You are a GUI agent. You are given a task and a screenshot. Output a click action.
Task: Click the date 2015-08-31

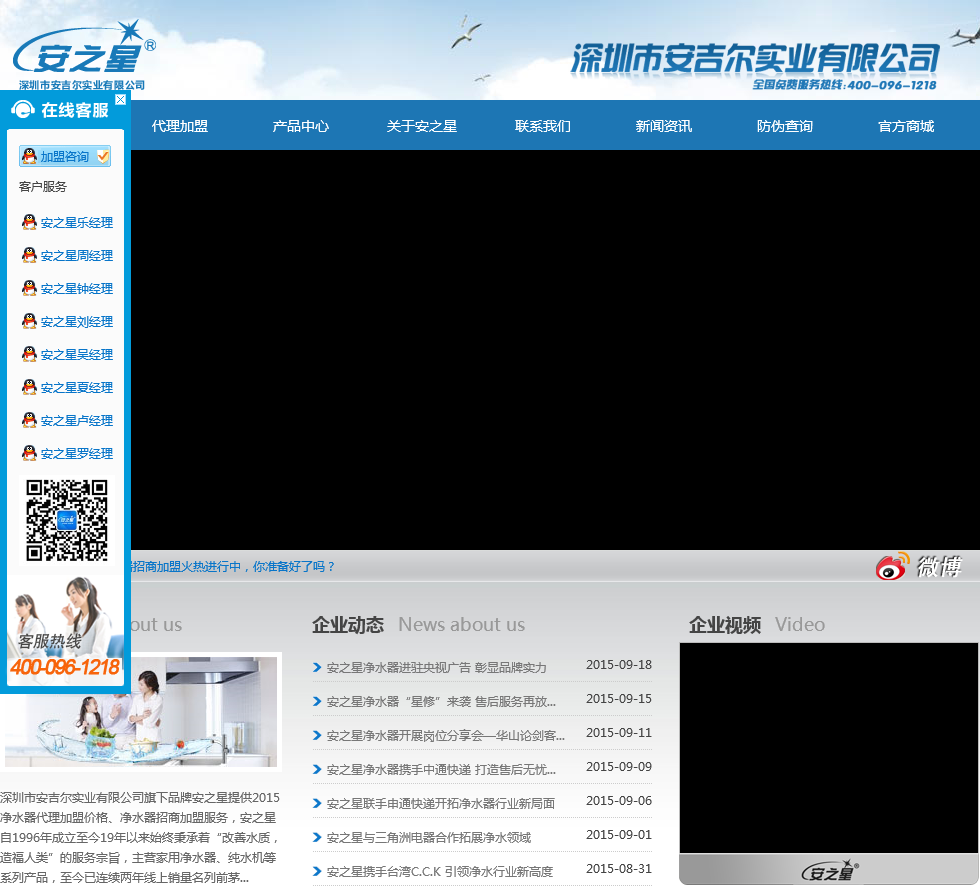619,869
